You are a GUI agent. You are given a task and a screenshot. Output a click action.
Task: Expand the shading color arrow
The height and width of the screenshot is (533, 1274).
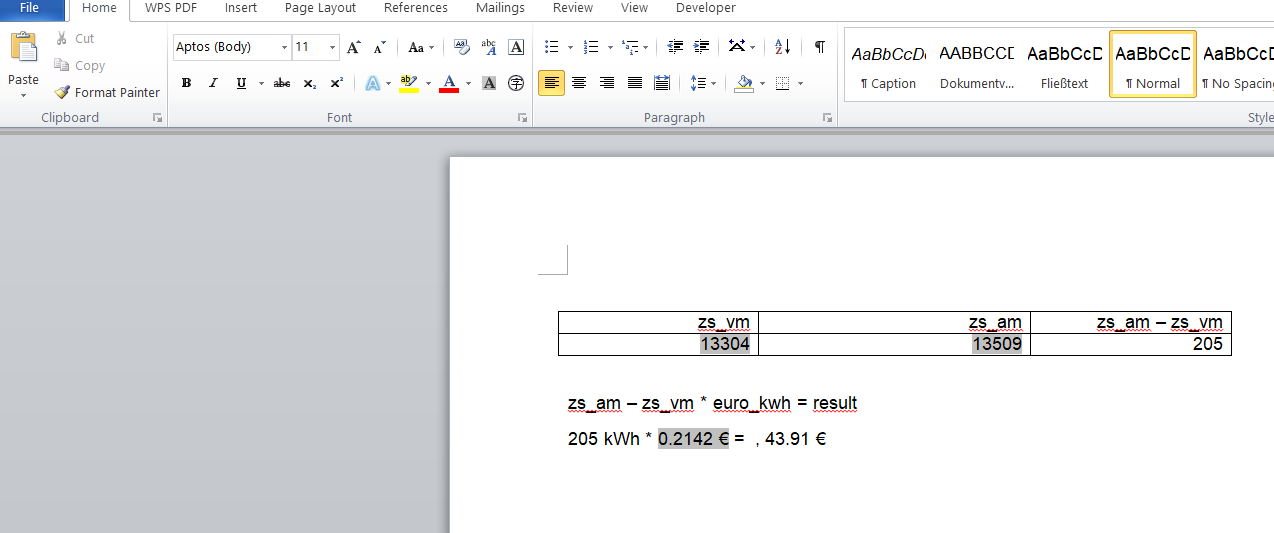click(x=762, y=83)
